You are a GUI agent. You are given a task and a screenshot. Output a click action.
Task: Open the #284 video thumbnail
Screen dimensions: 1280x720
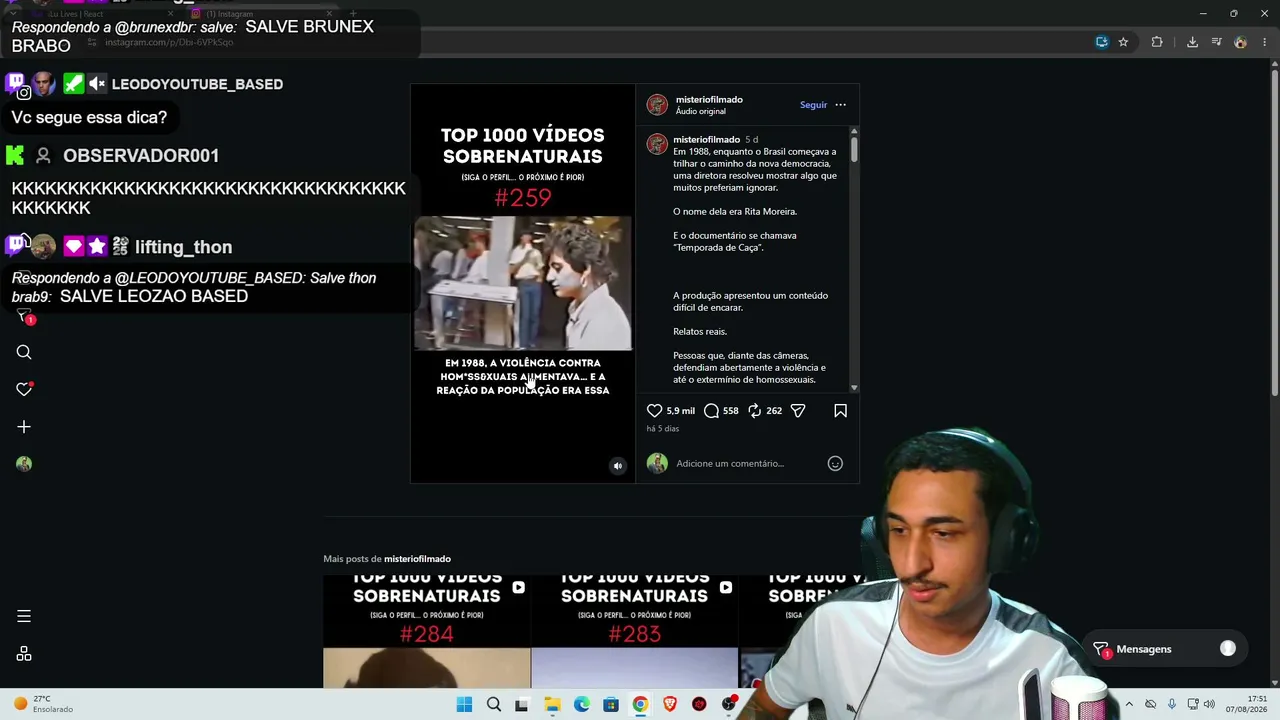point(427,631)
